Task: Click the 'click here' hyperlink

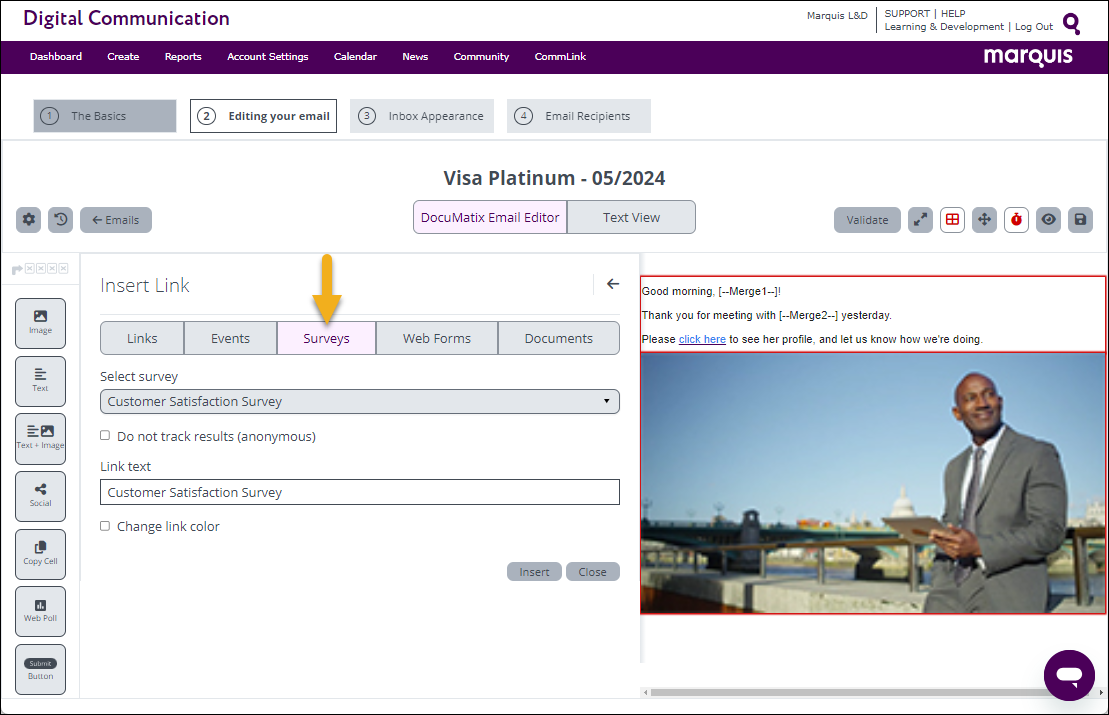Action: 702,339
